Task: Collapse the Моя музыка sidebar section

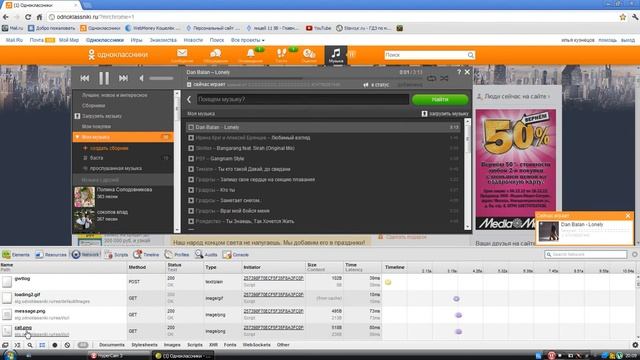Action: click(77, 137)
